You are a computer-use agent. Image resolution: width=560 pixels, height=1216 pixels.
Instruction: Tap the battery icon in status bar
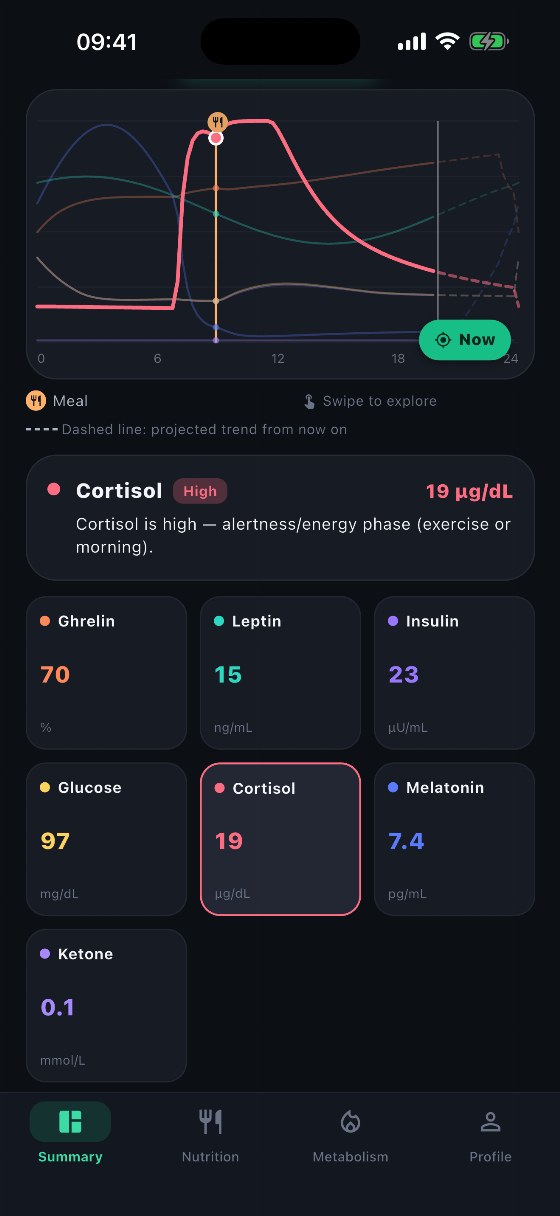[490, 42]
